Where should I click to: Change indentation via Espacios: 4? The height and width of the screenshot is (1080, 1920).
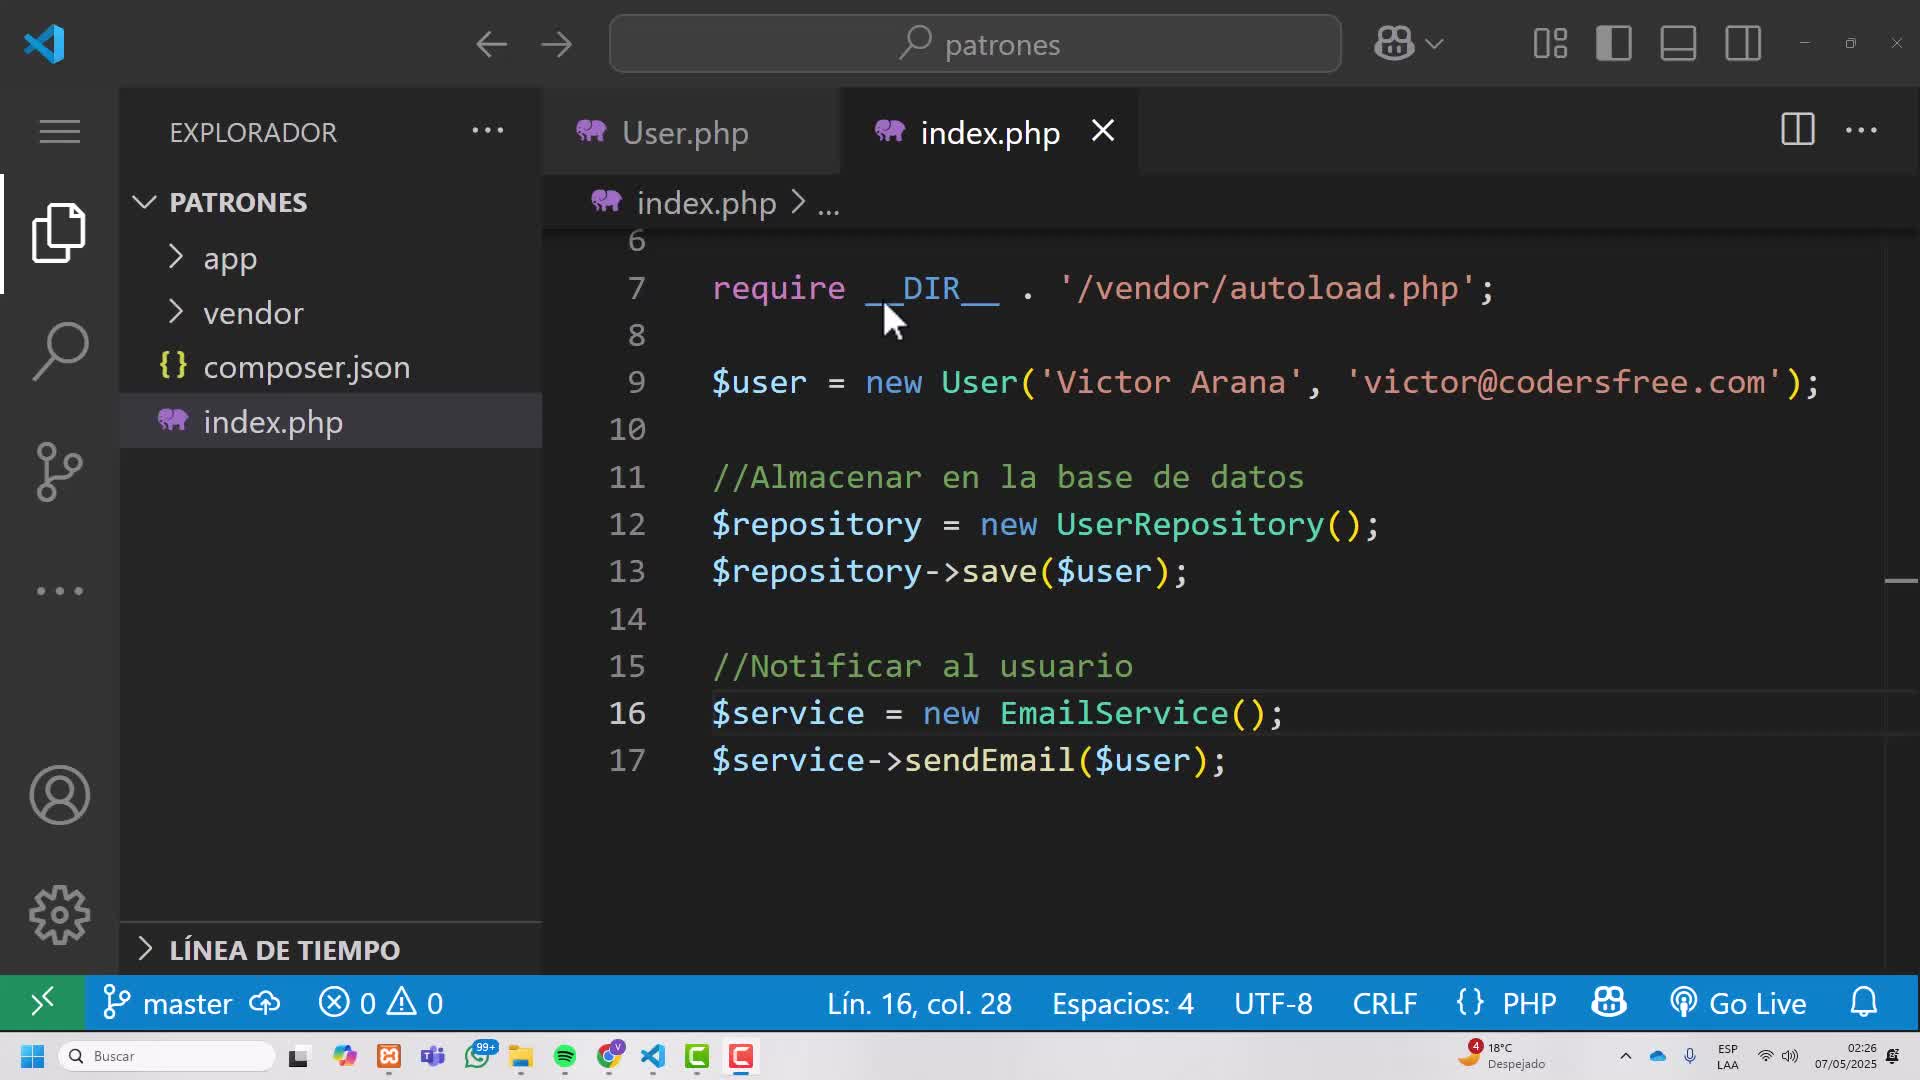click(1122, 1003)
